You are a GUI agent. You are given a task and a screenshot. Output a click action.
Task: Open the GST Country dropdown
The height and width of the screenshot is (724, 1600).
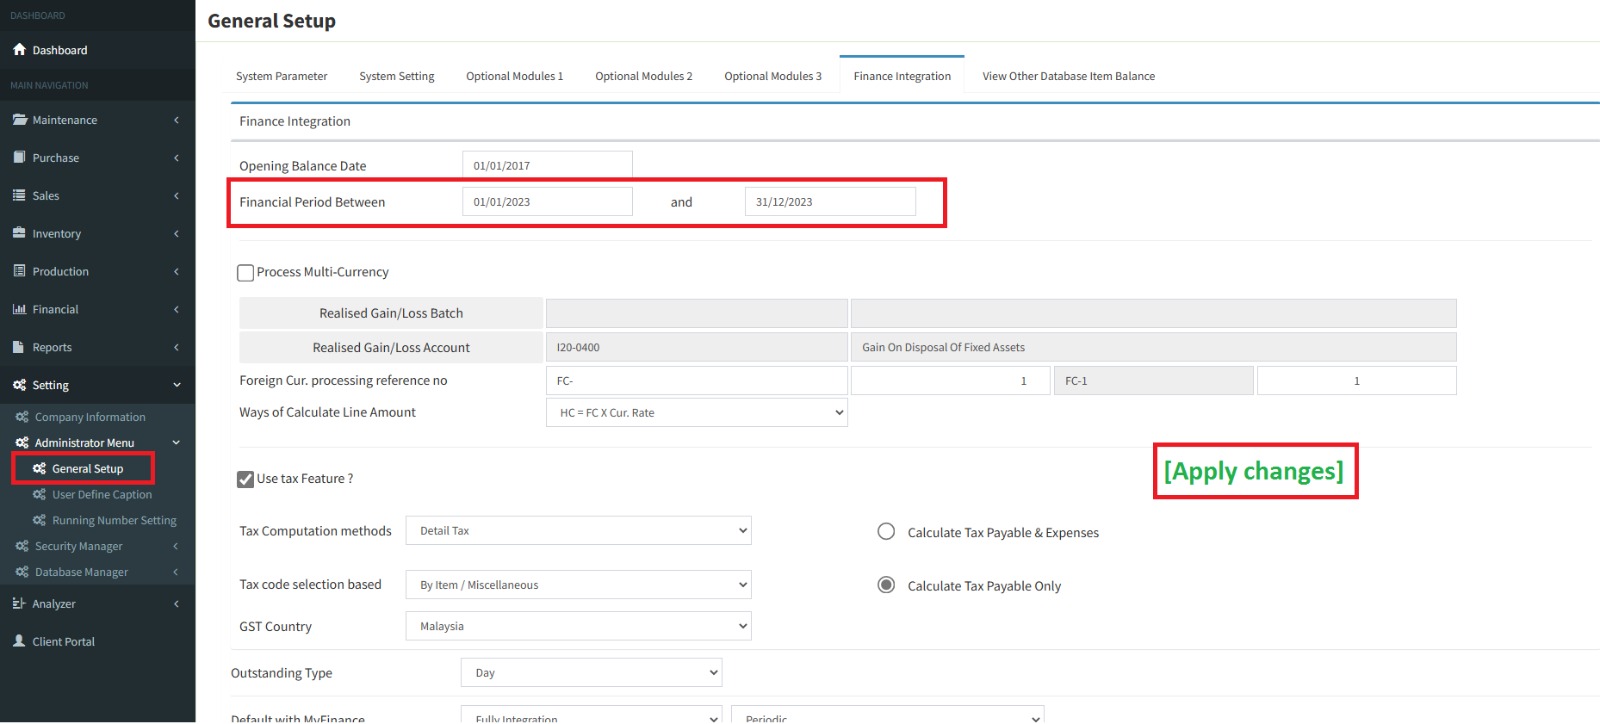tap(578, 627)
